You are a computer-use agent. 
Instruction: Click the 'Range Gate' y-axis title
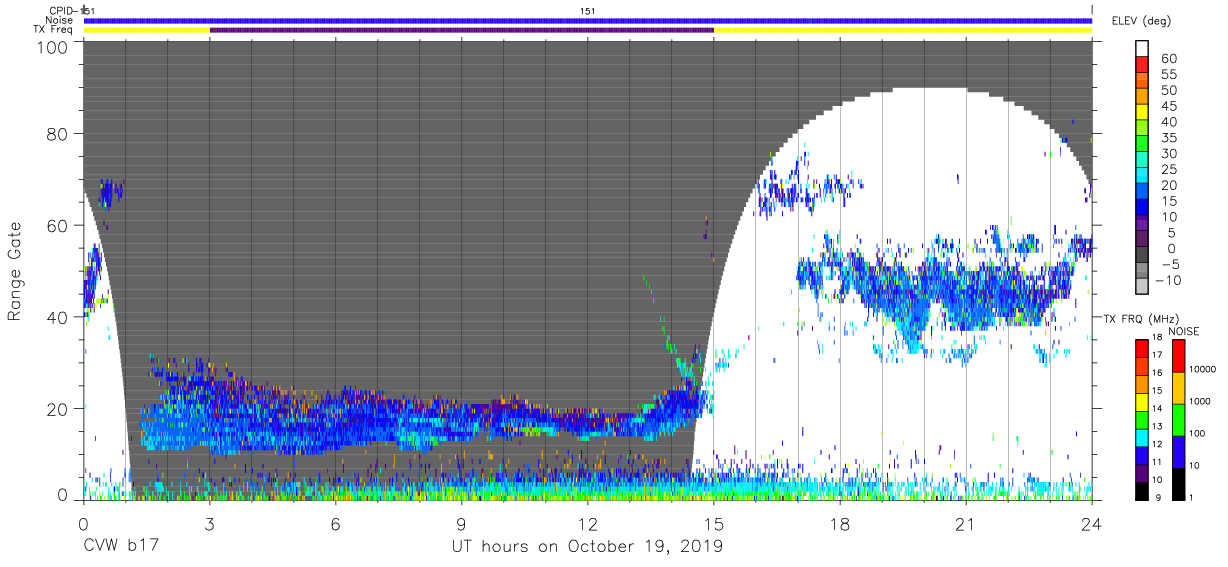pyautogui.click(x=15, y=272)
